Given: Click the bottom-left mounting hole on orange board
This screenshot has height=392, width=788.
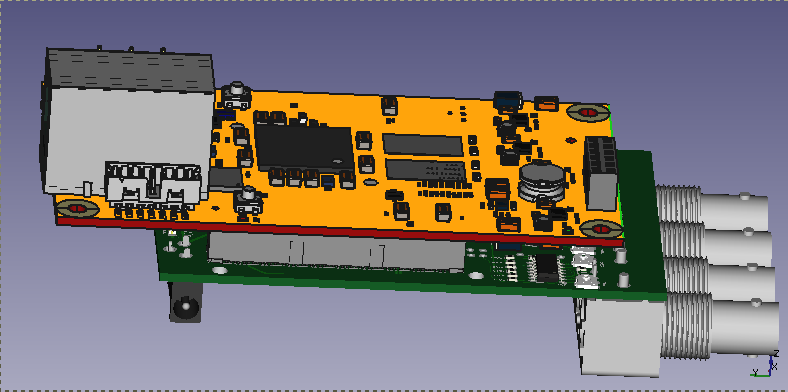Looking at the screenshot, I should (x=76, y=208).
